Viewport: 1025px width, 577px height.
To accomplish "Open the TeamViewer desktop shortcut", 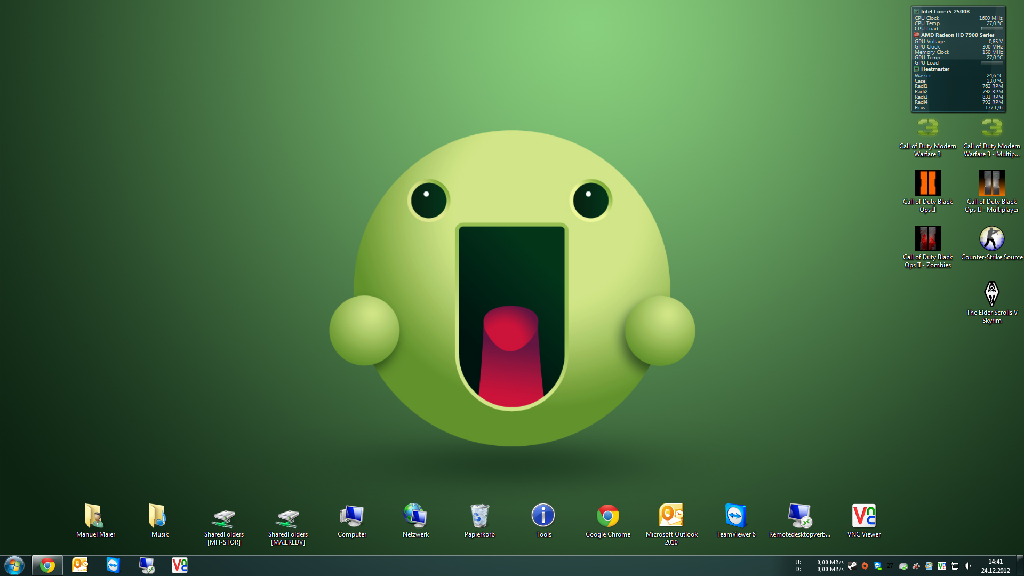I will (x=735, y=516).
